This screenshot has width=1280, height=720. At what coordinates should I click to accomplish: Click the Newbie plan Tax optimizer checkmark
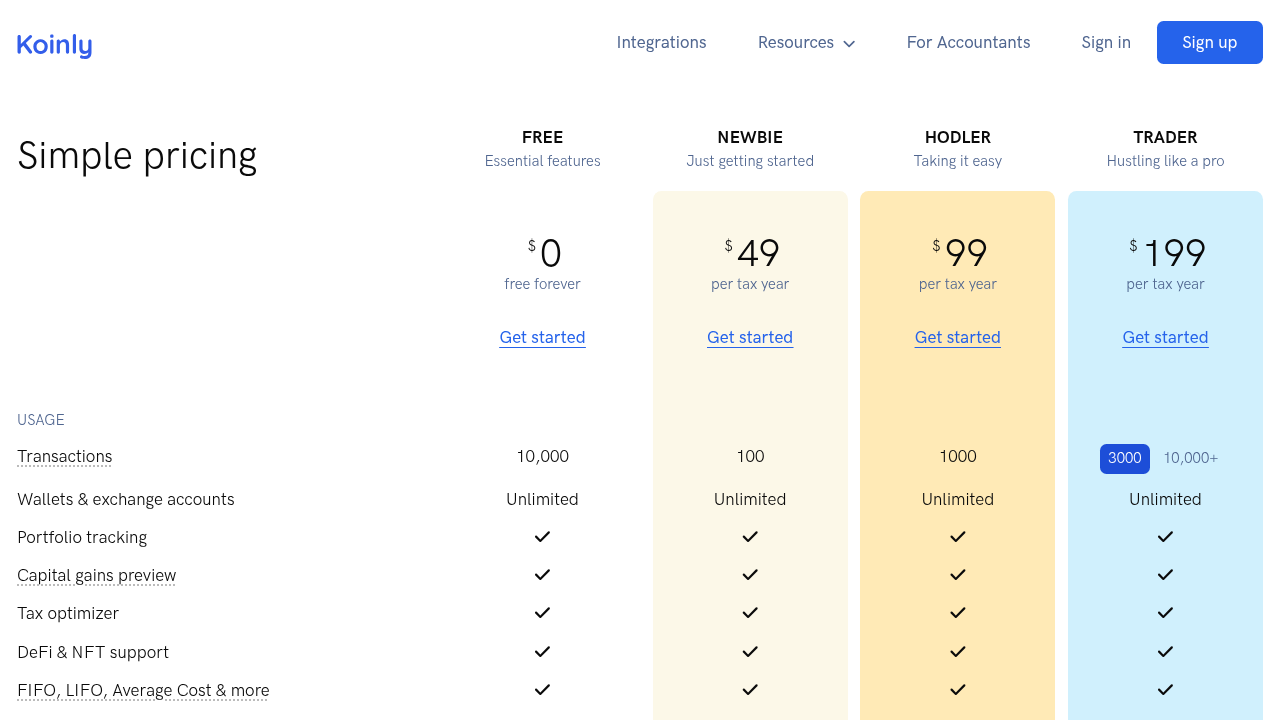pyautogui.click(x=750, y=613)
